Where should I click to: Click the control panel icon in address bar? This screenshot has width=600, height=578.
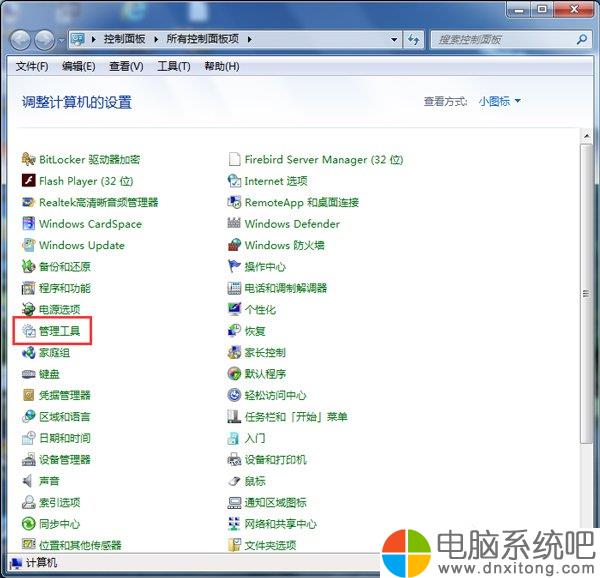(x=78, y=39)
